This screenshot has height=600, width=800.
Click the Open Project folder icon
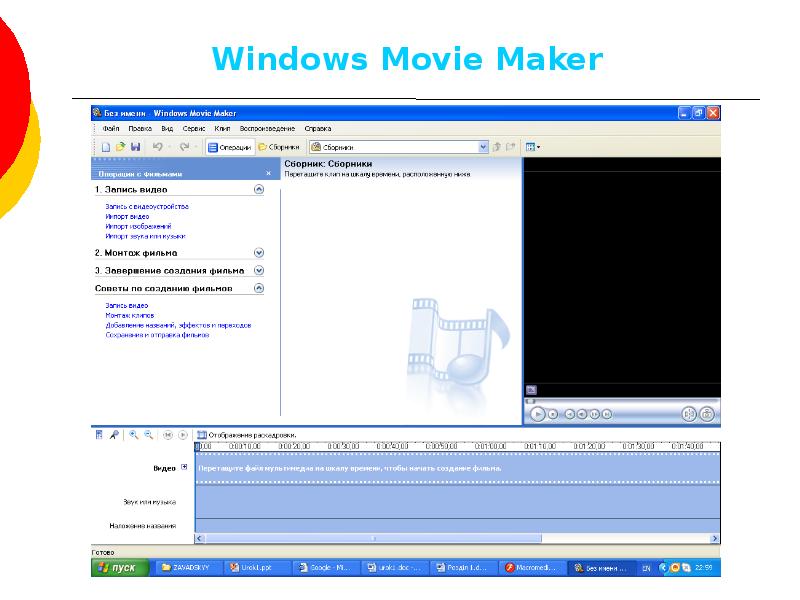[120, 147]
